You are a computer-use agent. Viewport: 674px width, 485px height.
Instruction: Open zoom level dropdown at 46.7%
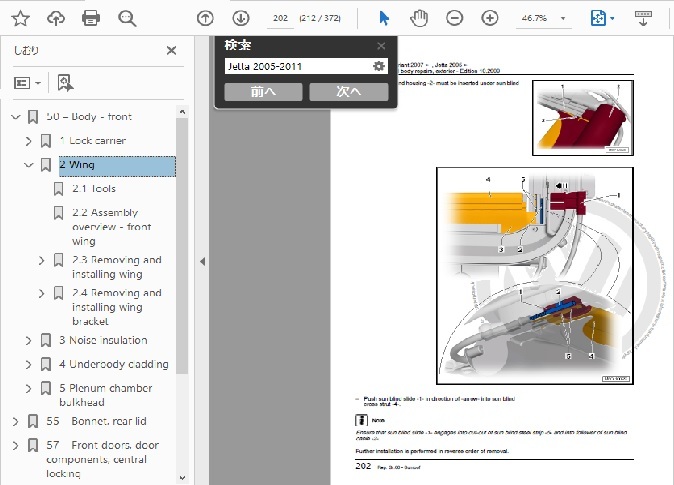coord(563,18)
